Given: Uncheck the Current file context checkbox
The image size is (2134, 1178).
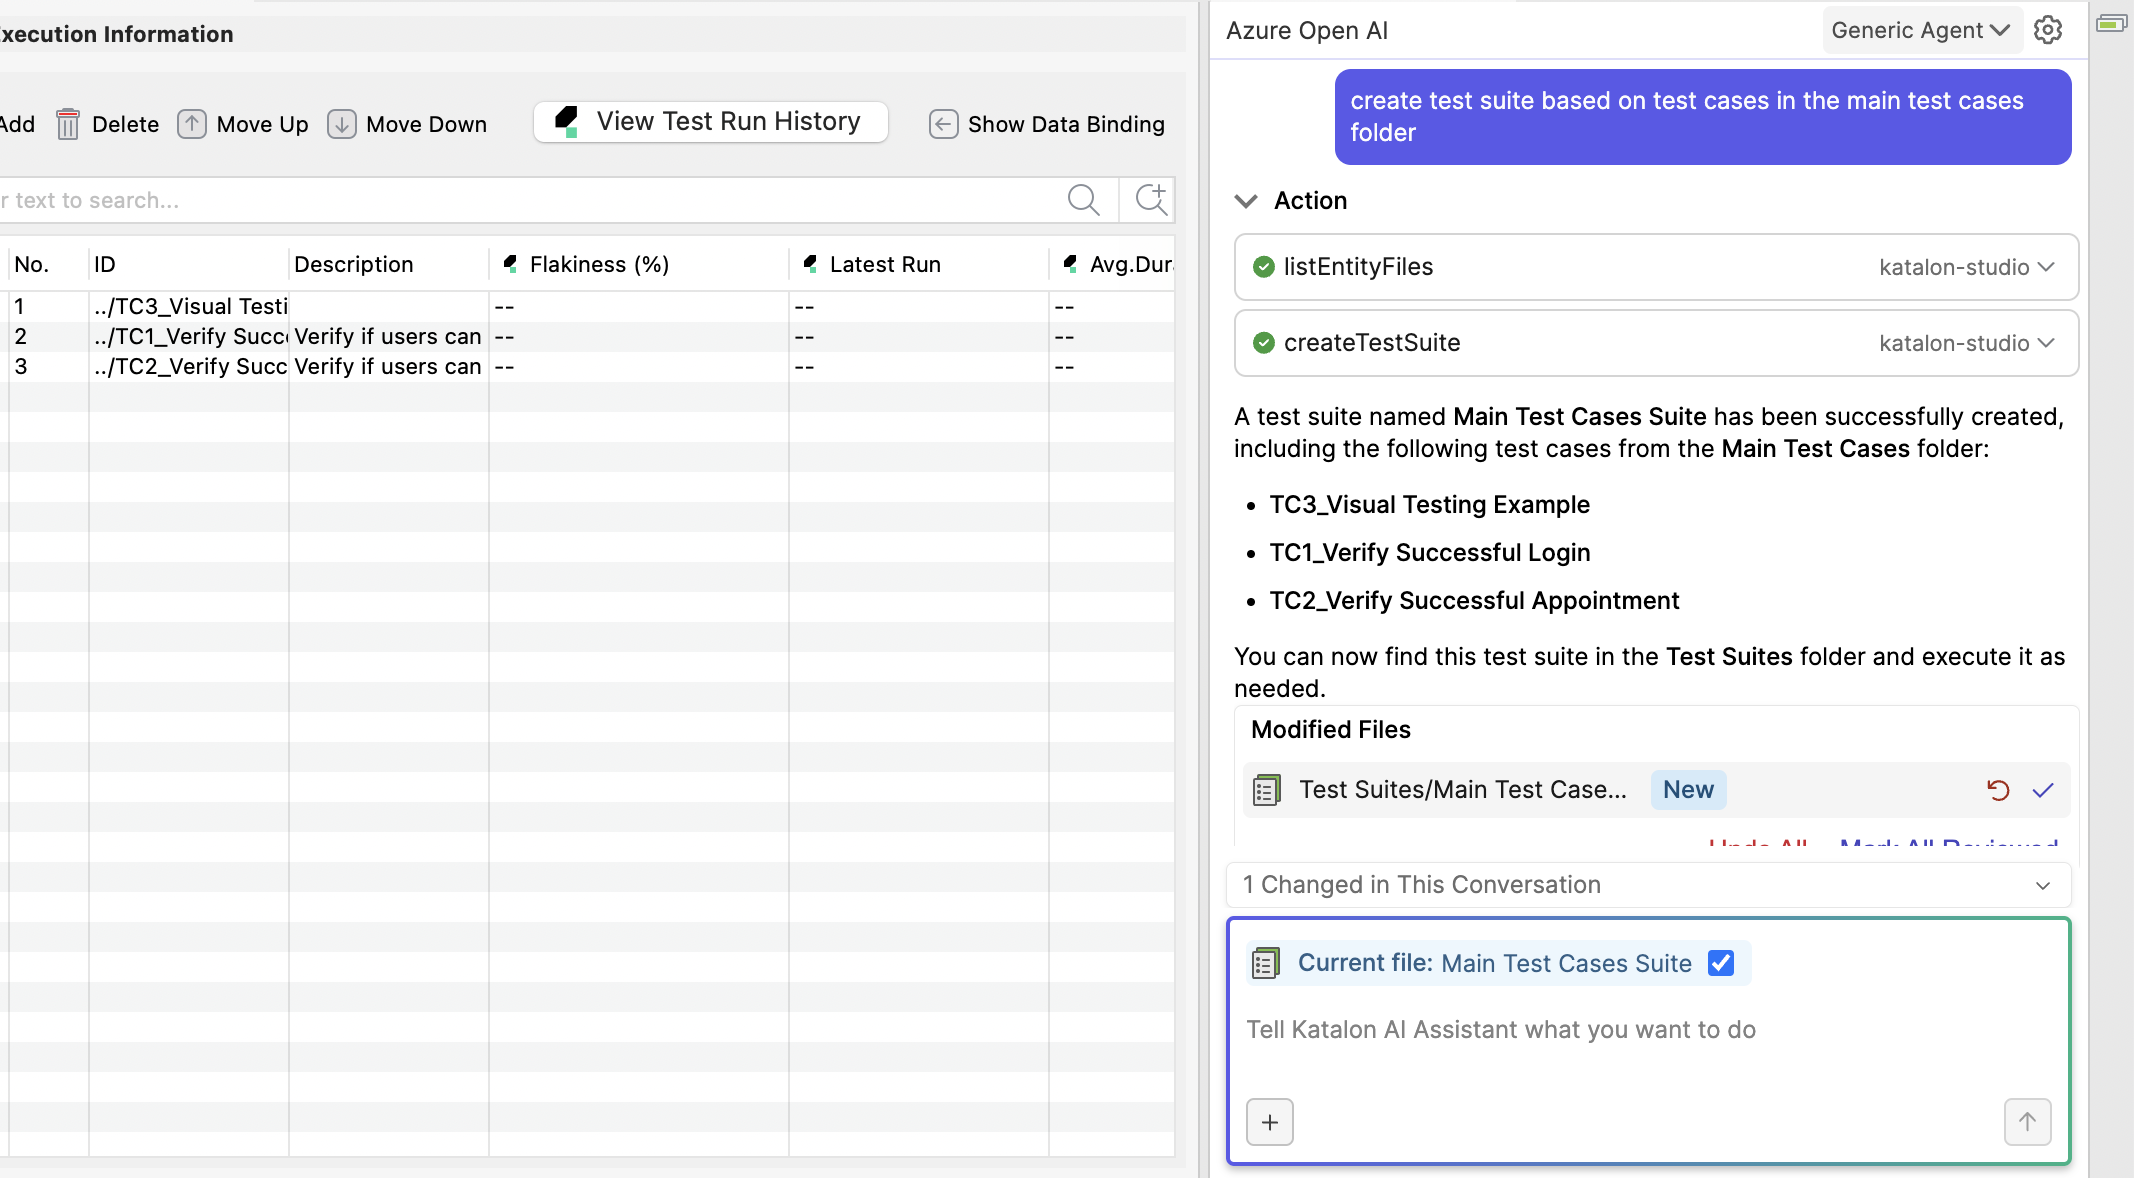Looking at the screenshot, I should pos(1721,963).
